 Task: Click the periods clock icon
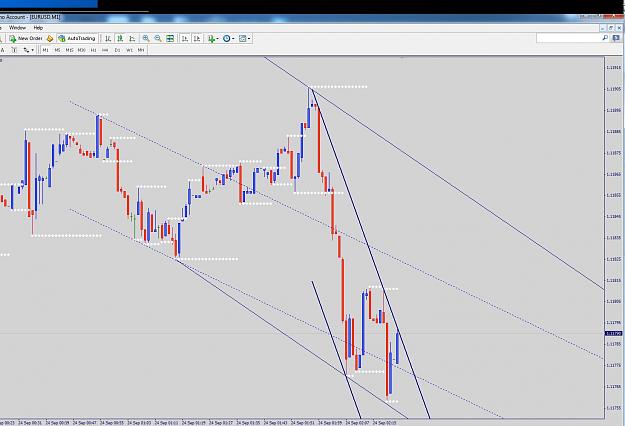(x=226, y=39)
